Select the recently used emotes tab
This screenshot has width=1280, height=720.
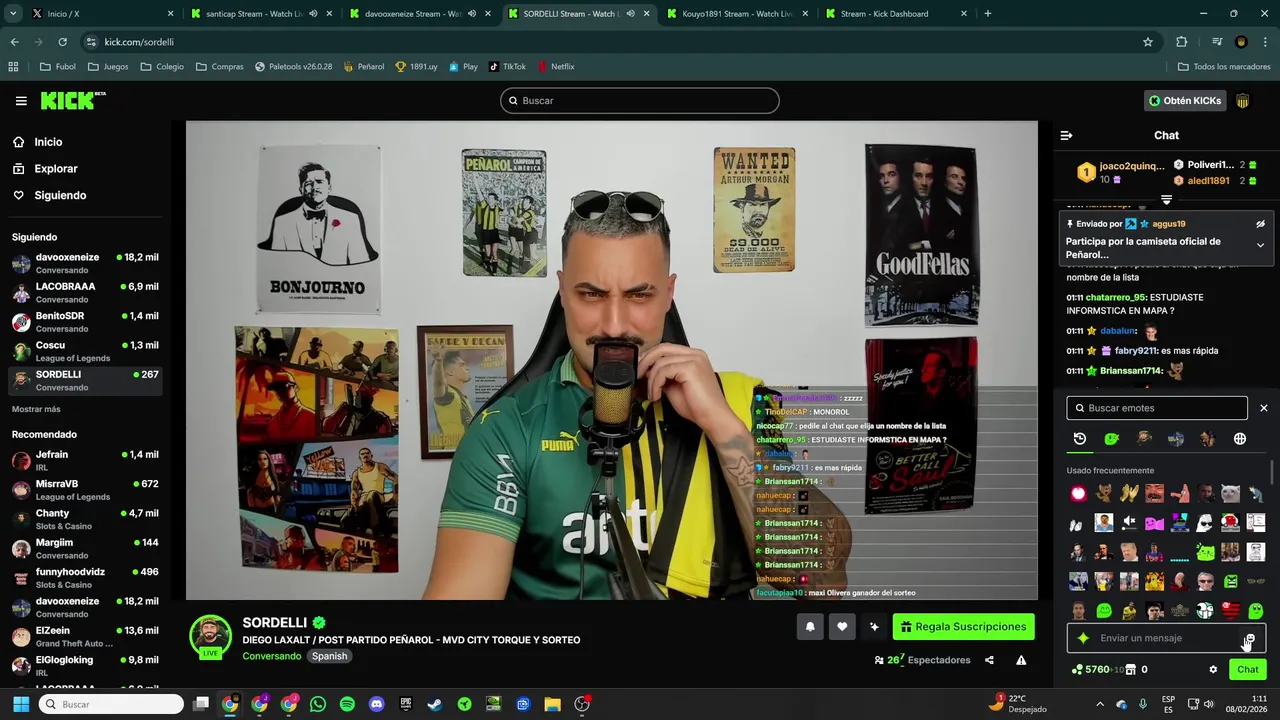coord(1080,439)
